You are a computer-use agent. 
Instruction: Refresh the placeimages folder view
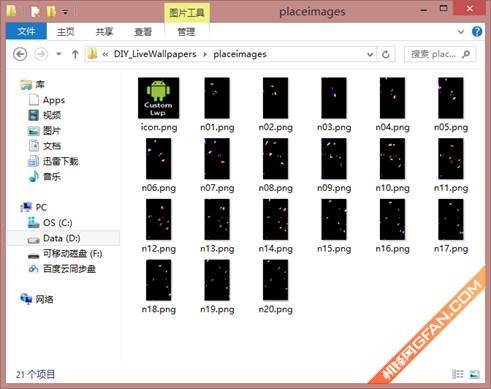point(386,54)
